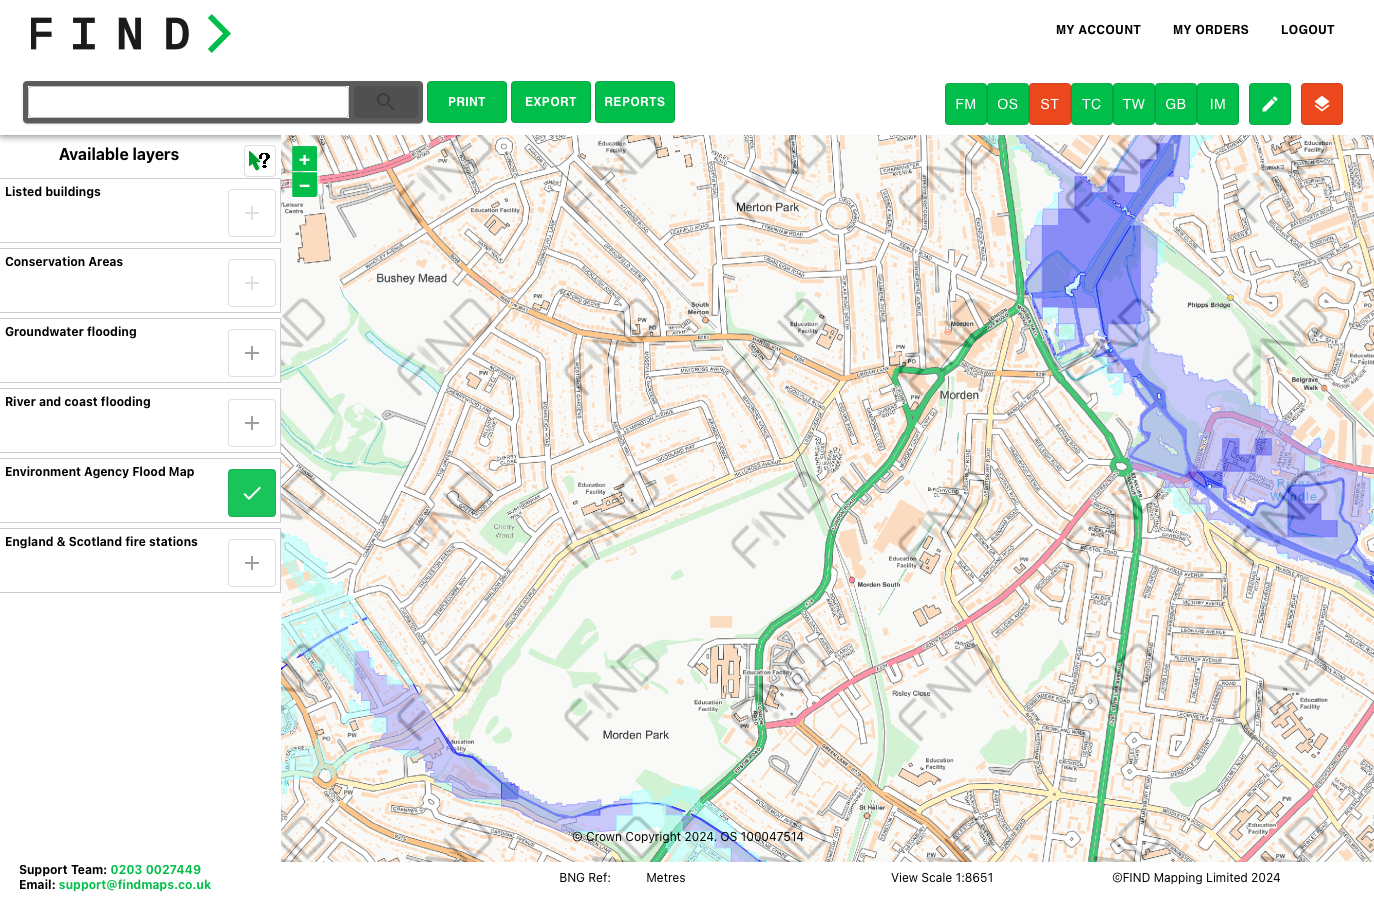Toggle the Groundwater flooding layer on

coord(251,352)
